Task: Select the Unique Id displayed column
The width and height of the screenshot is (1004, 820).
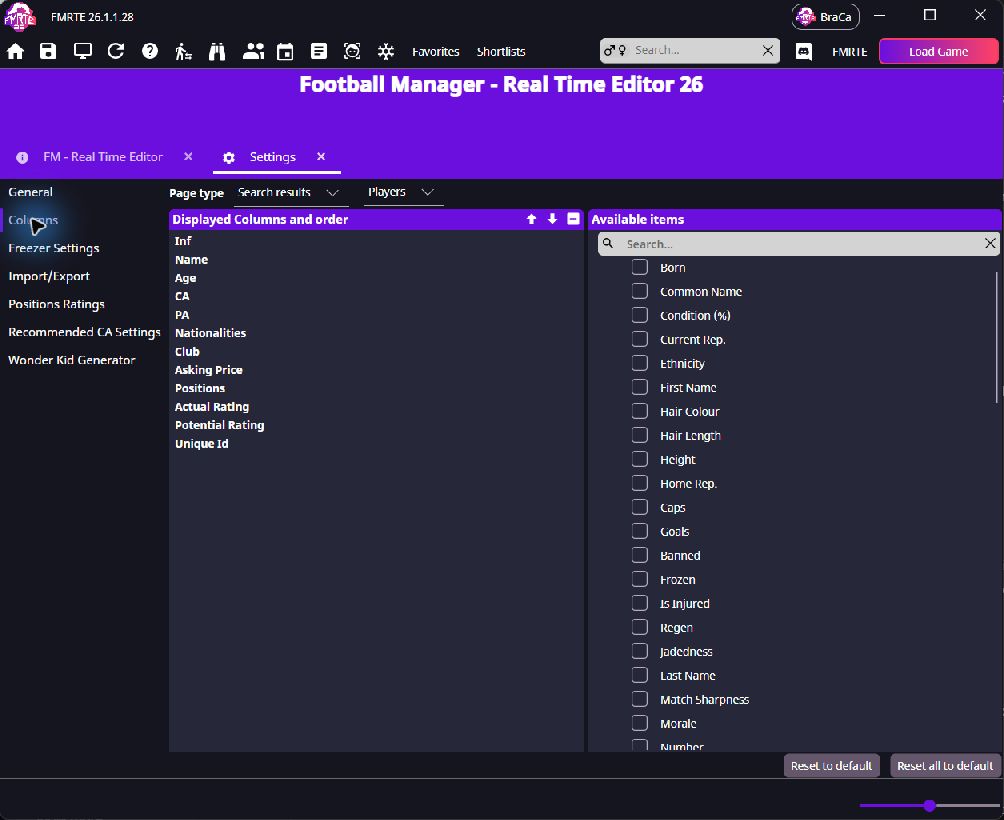Action: coord(202,444)
